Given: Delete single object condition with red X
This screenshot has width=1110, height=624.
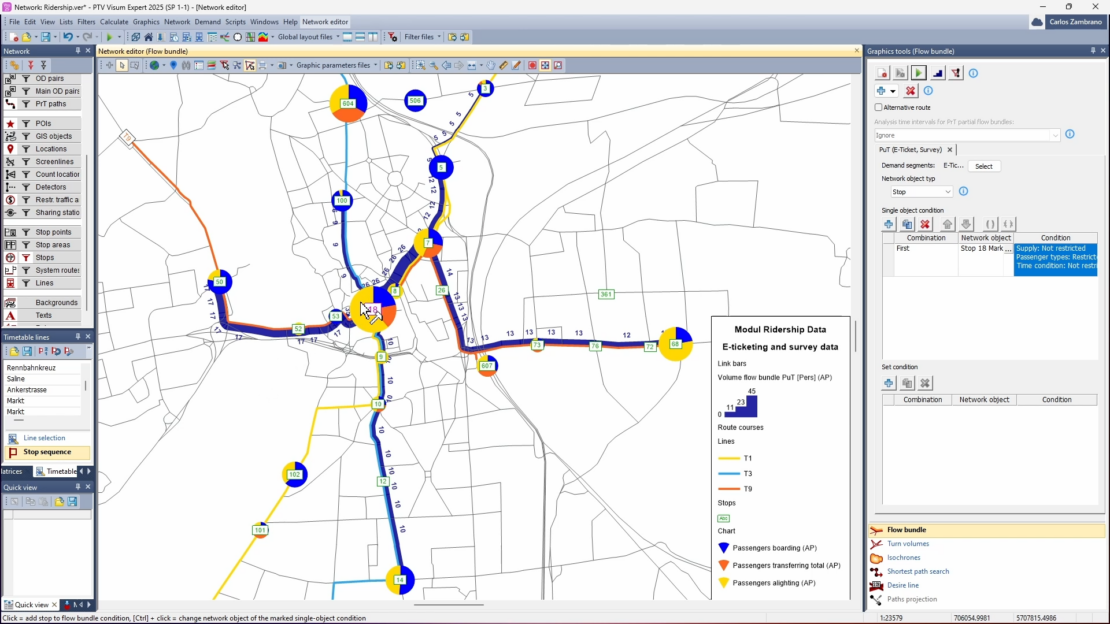Looking at the screenshot, I should pos(925,224).
